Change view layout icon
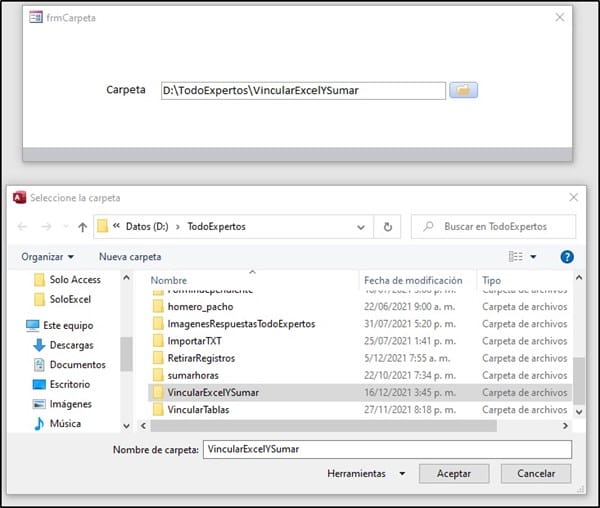This screenshot has height=508, width=600. click(x=516, y=257)
